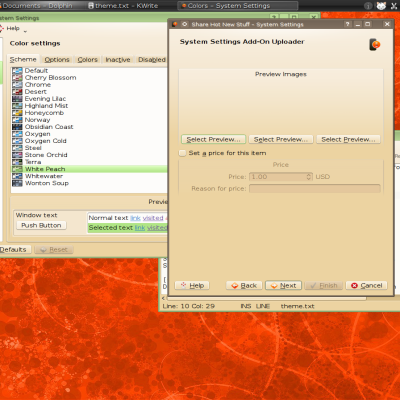400x400 pixels.
Task: Click the LINE indicator in KWrite status bar
Action: (263, 306)
